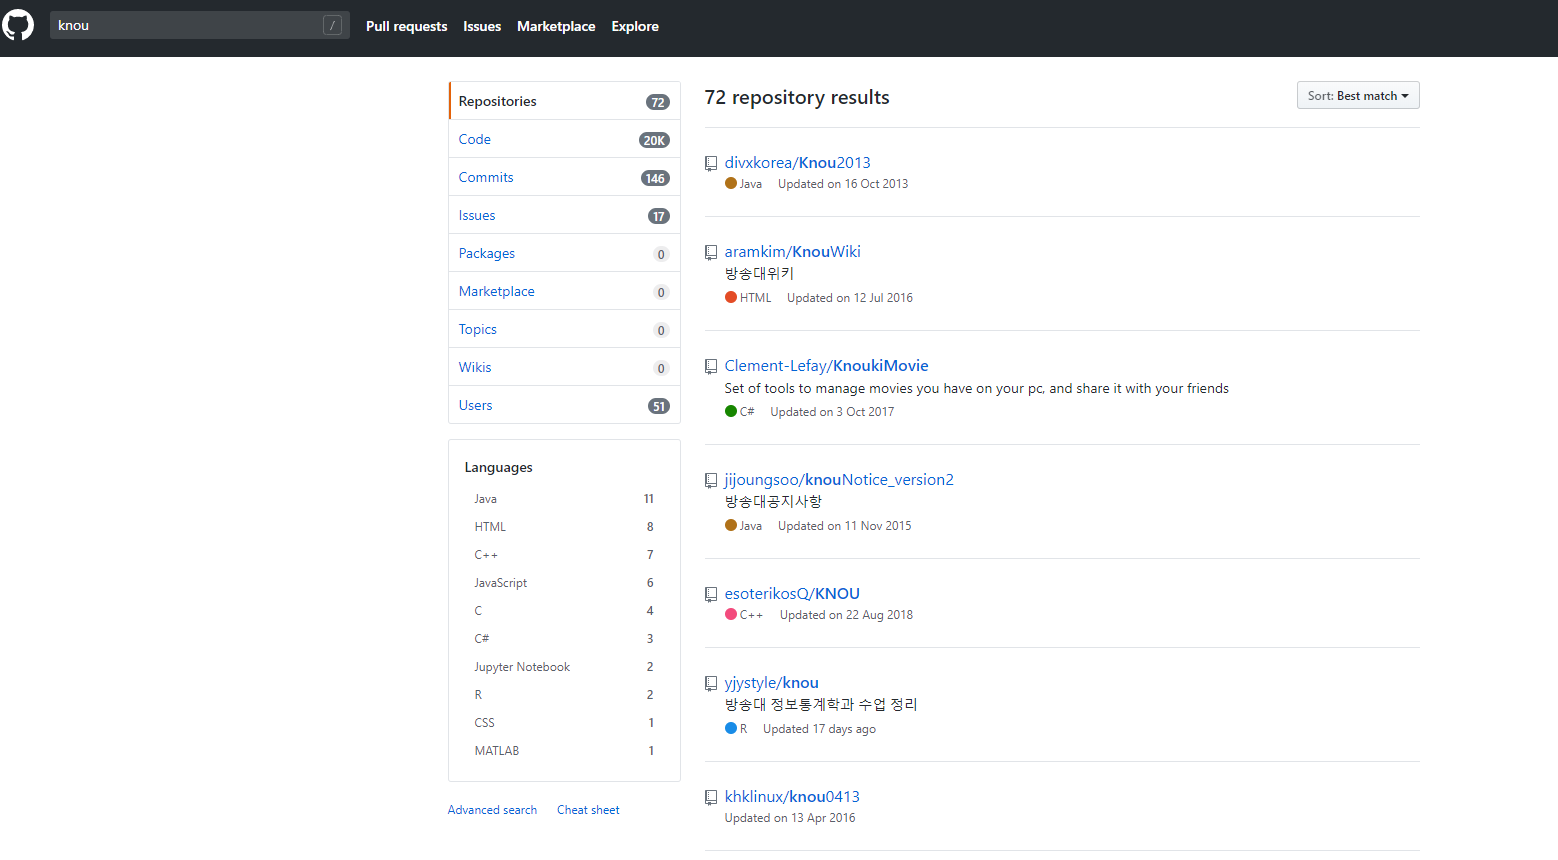Open yjystyle/knou repository

(x=771, y=683)
